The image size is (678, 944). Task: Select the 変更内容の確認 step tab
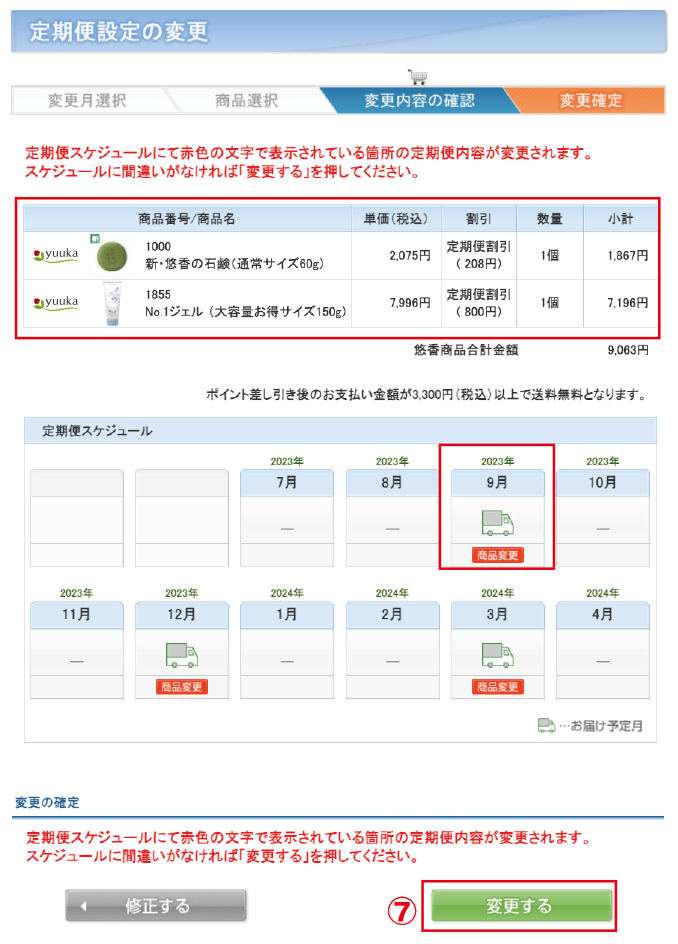click(419, 101)
